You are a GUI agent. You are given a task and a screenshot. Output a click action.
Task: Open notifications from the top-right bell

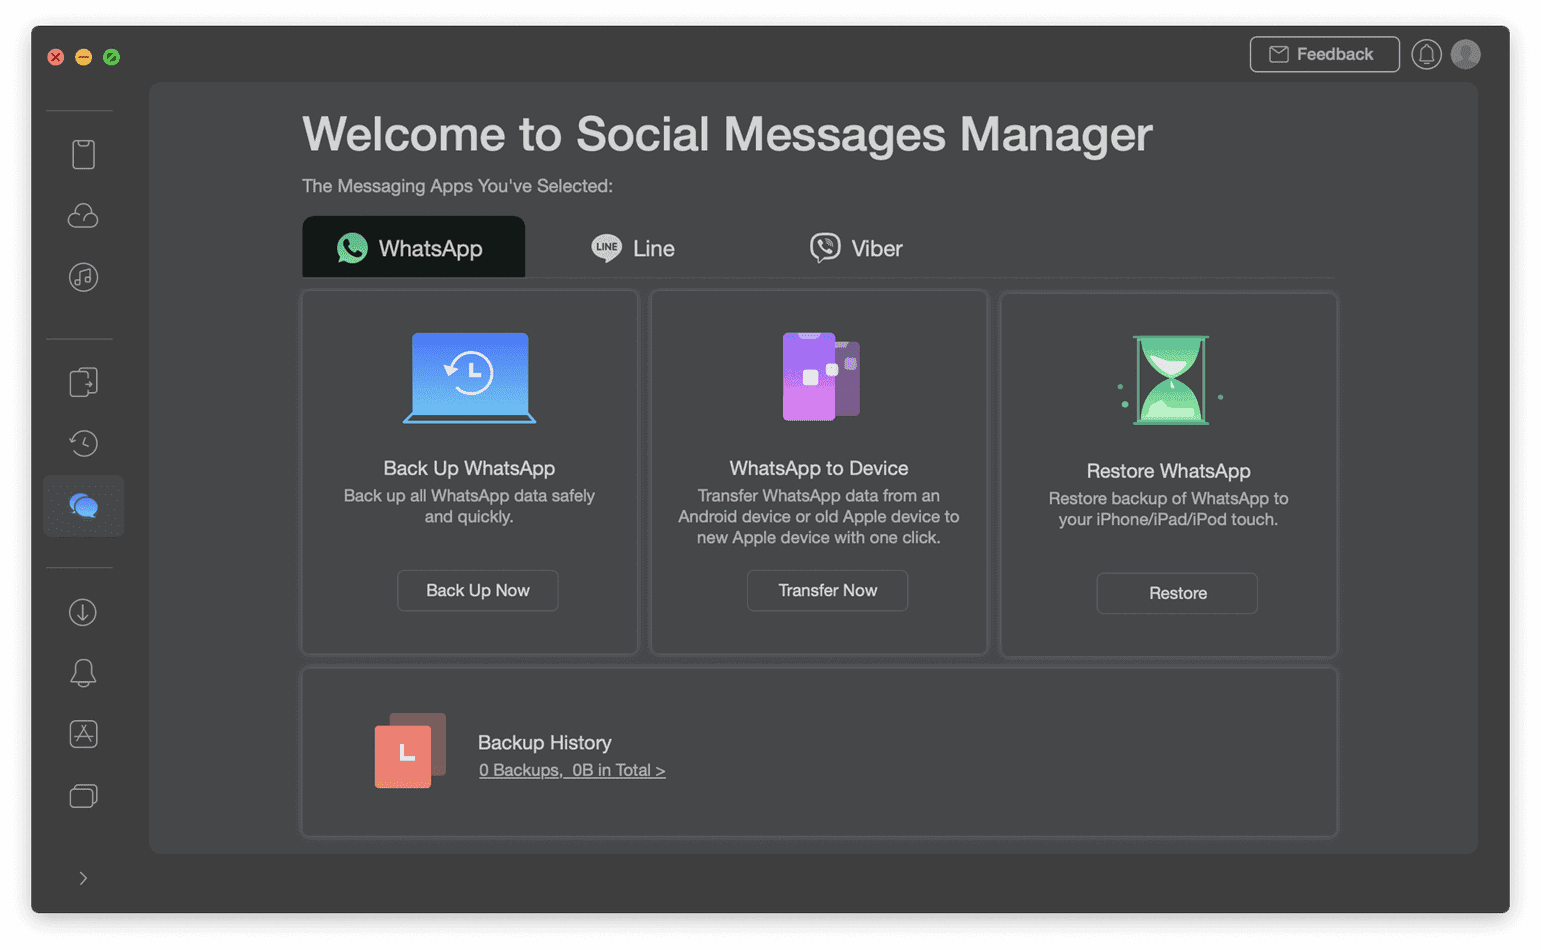[x=1426, y=54]
